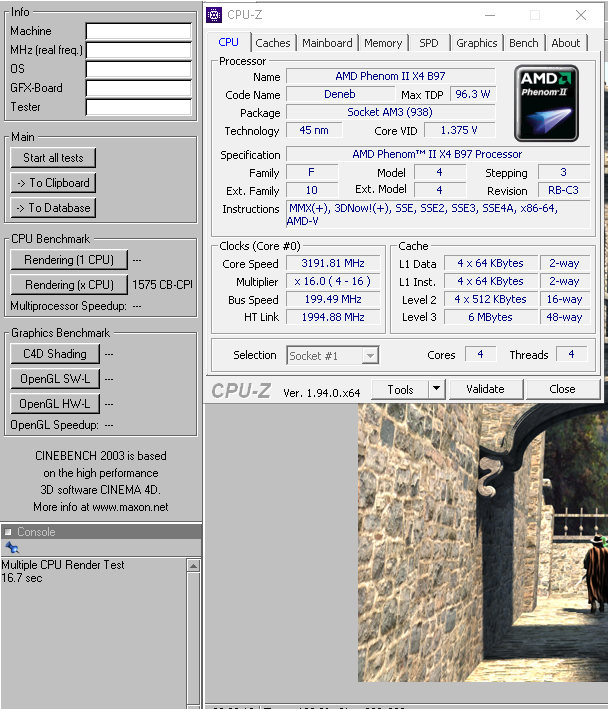Image resolution: width=608 pixels, height=709 pixels.
Task: Switch to the Caches tab
Action: [273, 43]
